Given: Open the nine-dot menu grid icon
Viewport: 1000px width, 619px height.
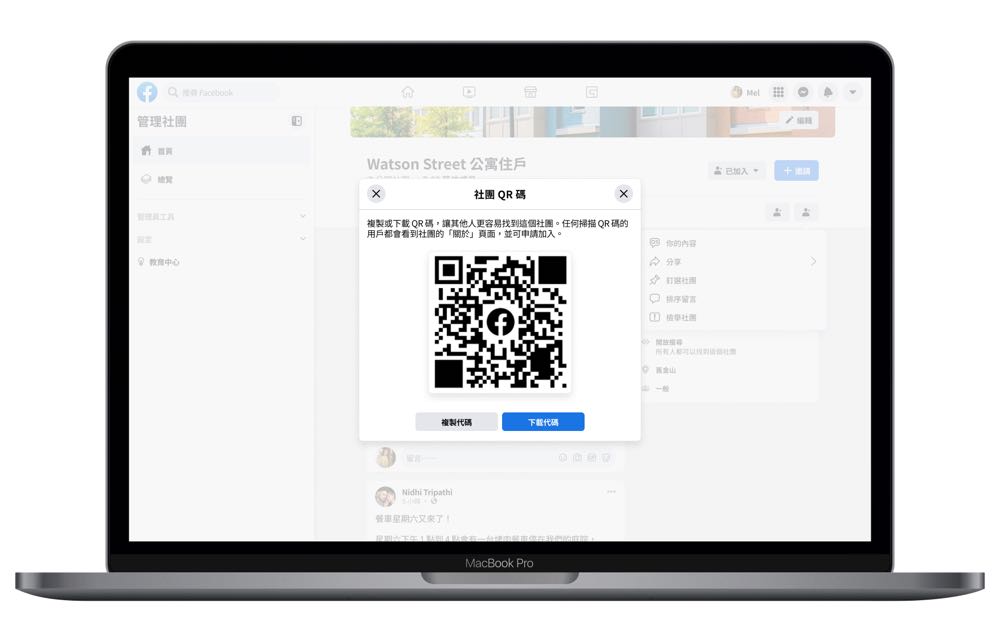Looking at the screenshot, I should [779, 92].
